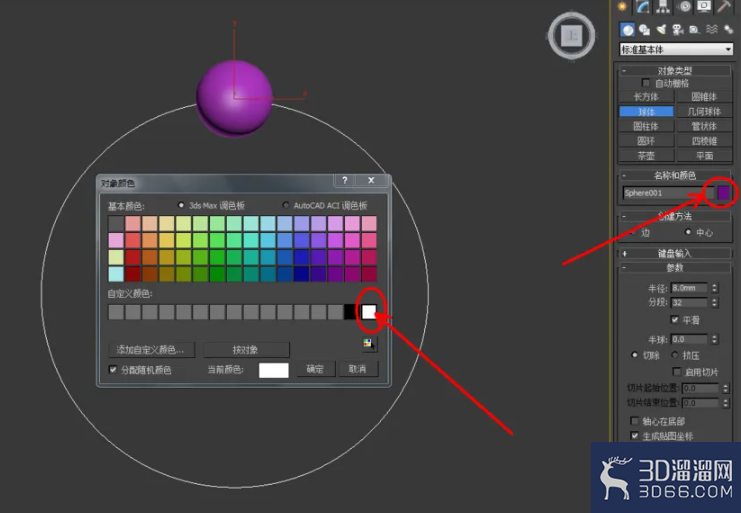Open the 标准基本体 primitive type dropdown

pos(676,49)
